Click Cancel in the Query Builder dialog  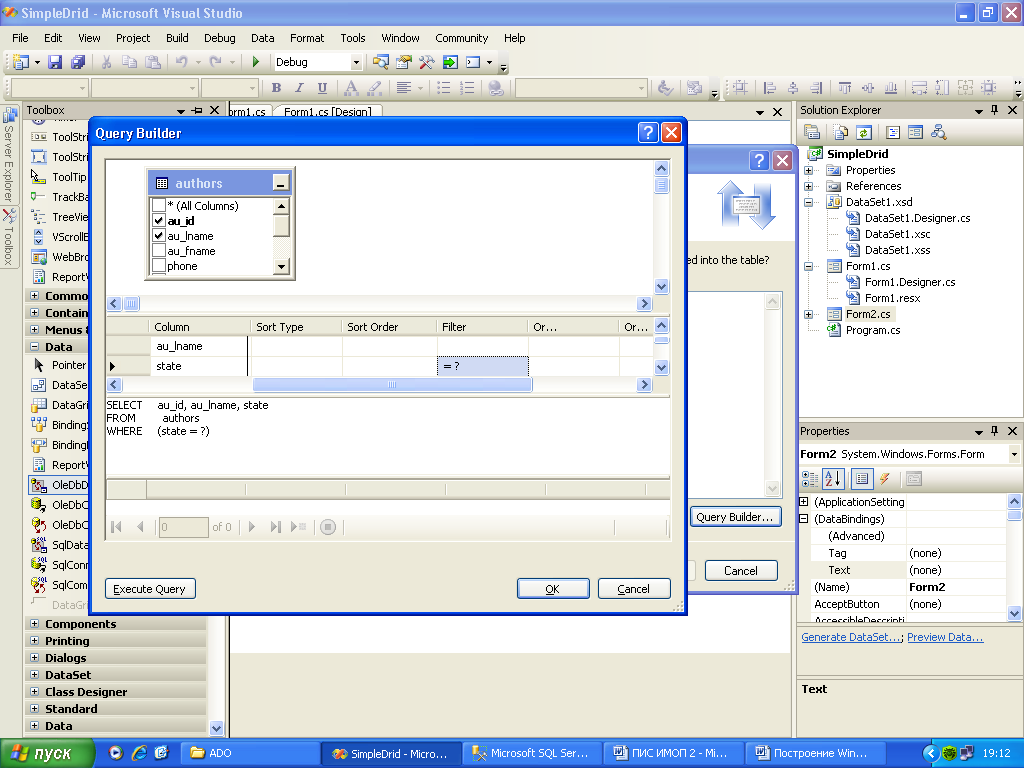[x=633, y=589]
